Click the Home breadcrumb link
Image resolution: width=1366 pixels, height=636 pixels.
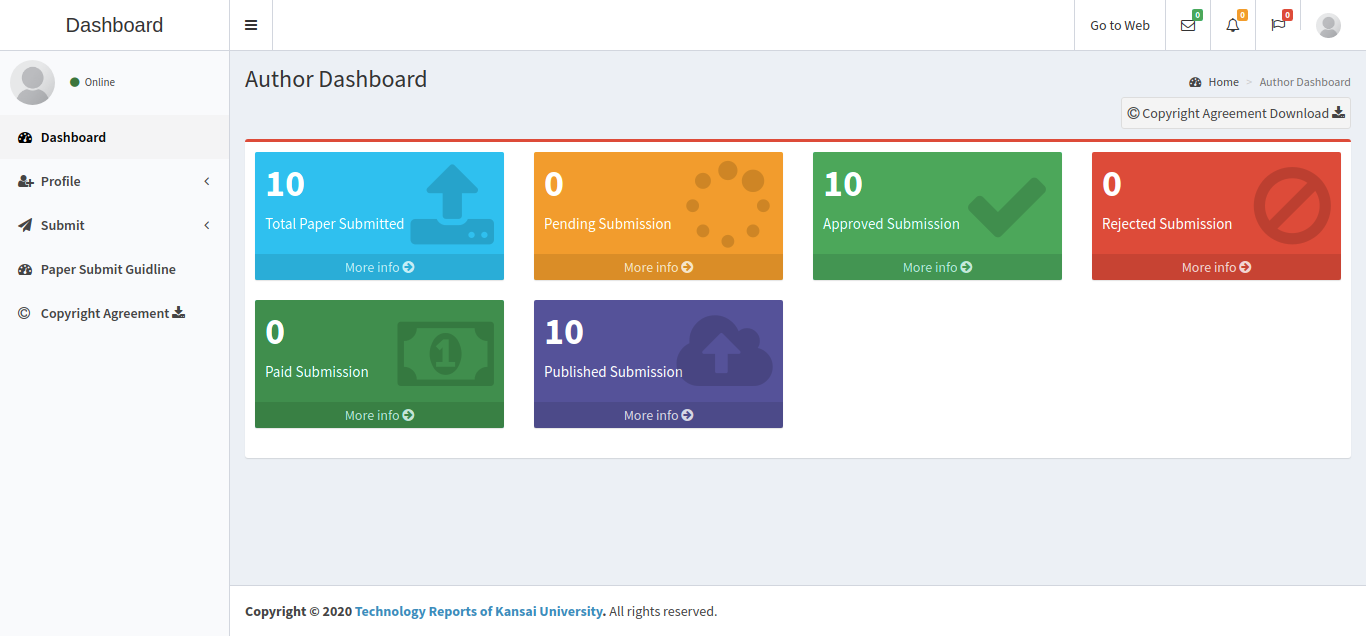click(1223, 82)
